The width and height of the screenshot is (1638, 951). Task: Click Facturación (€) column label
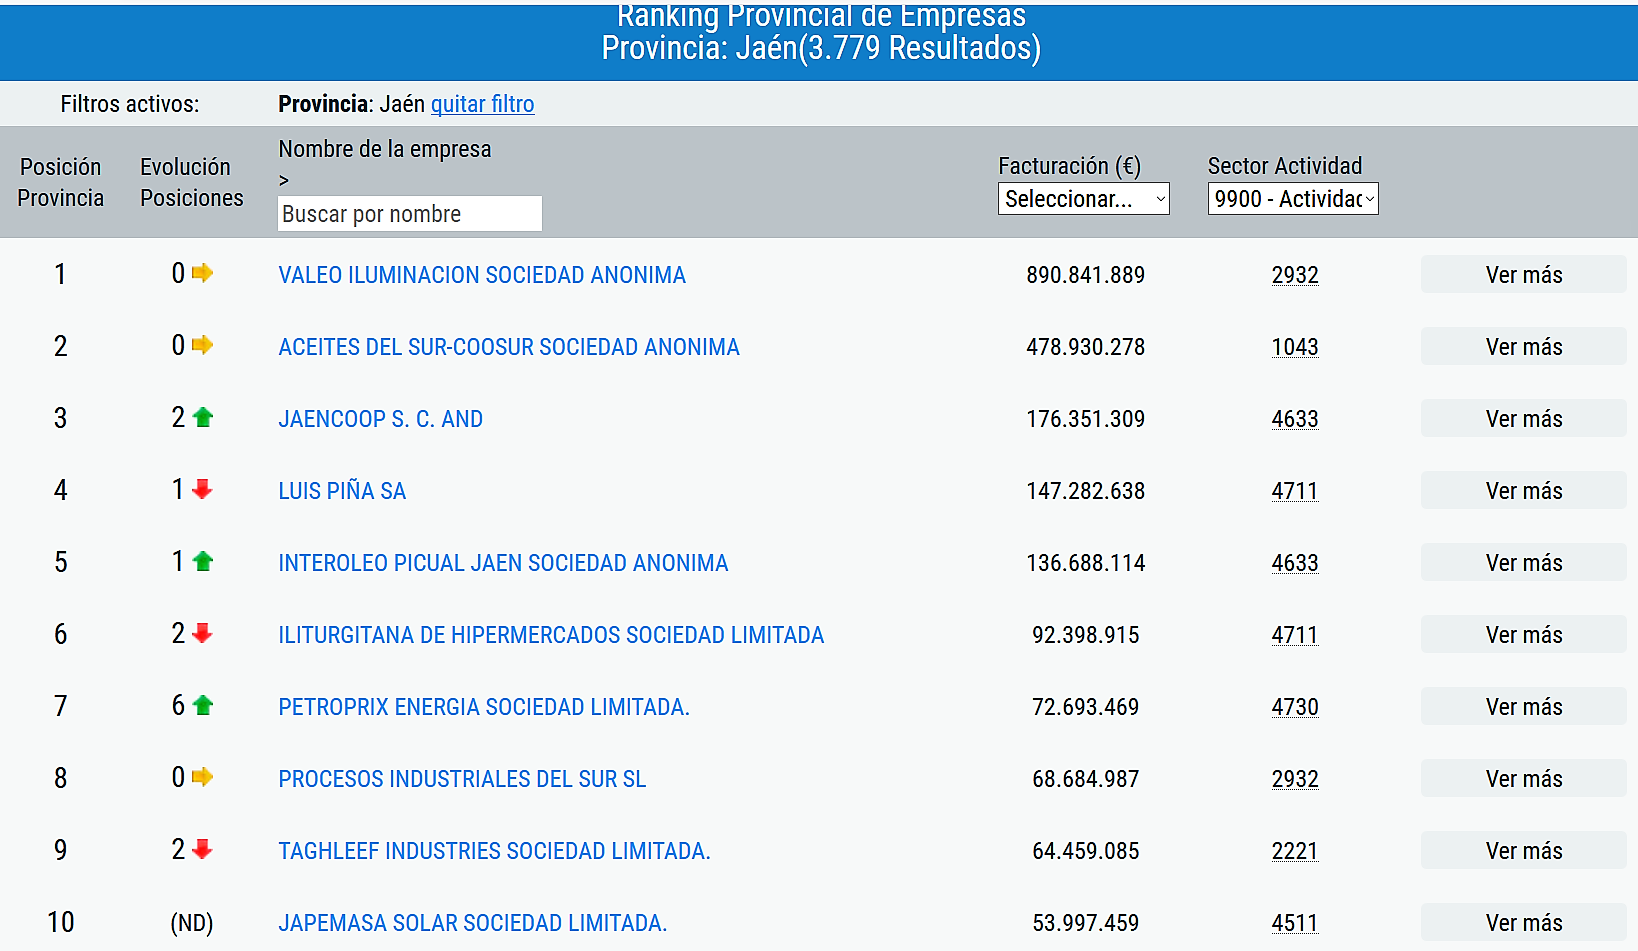point(1069,166)
